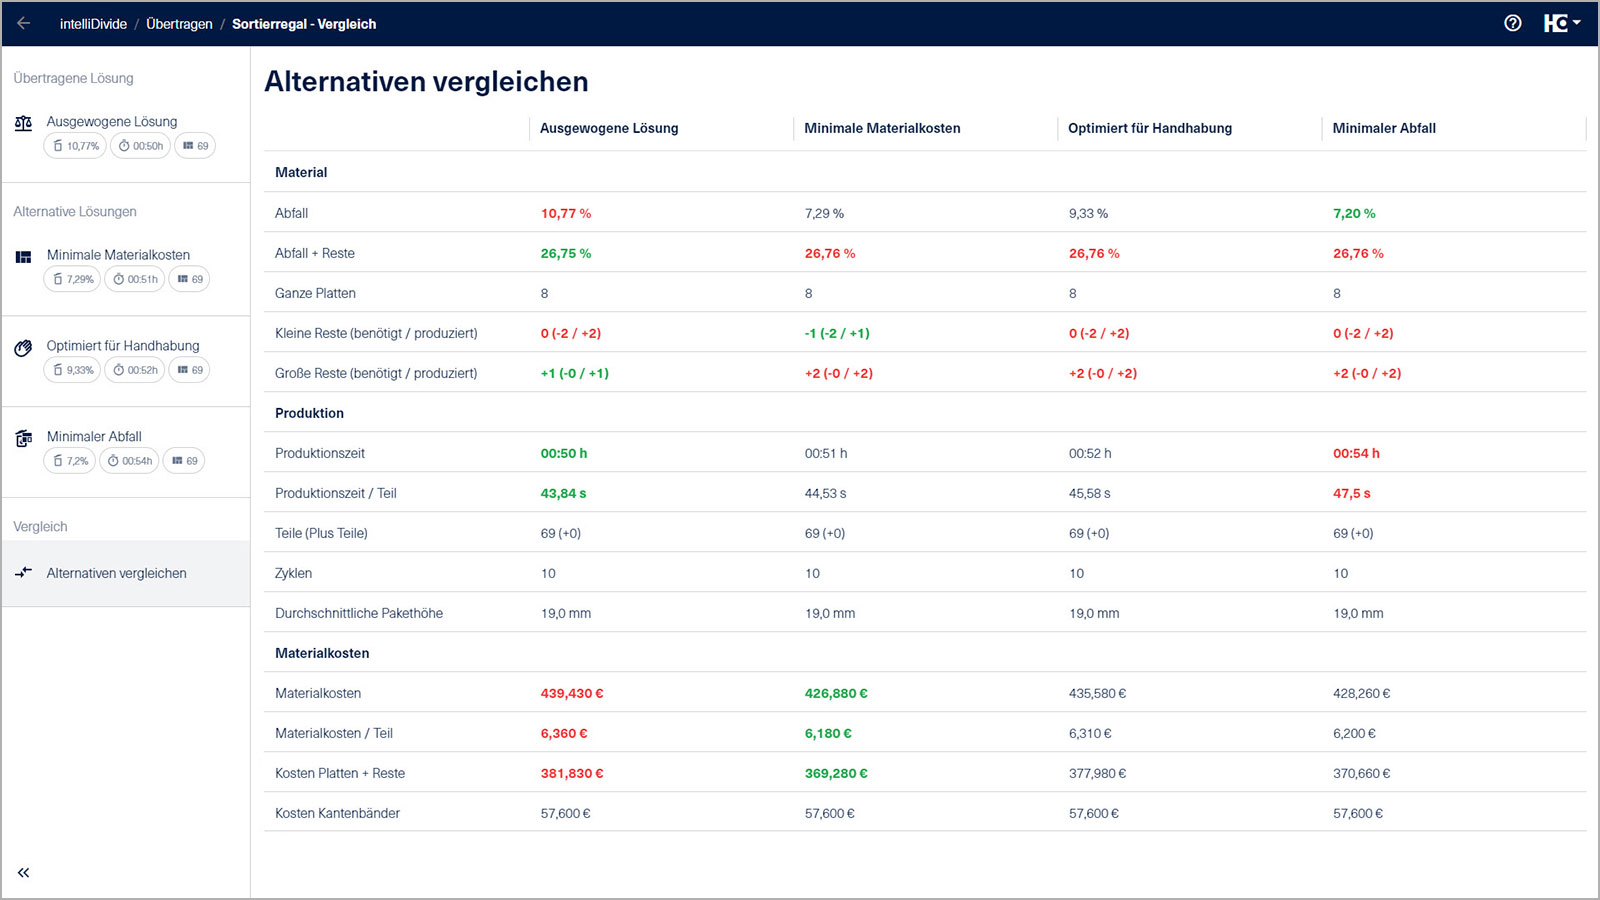
Task: Click the back arrow in header
Action: click(24, 23)
